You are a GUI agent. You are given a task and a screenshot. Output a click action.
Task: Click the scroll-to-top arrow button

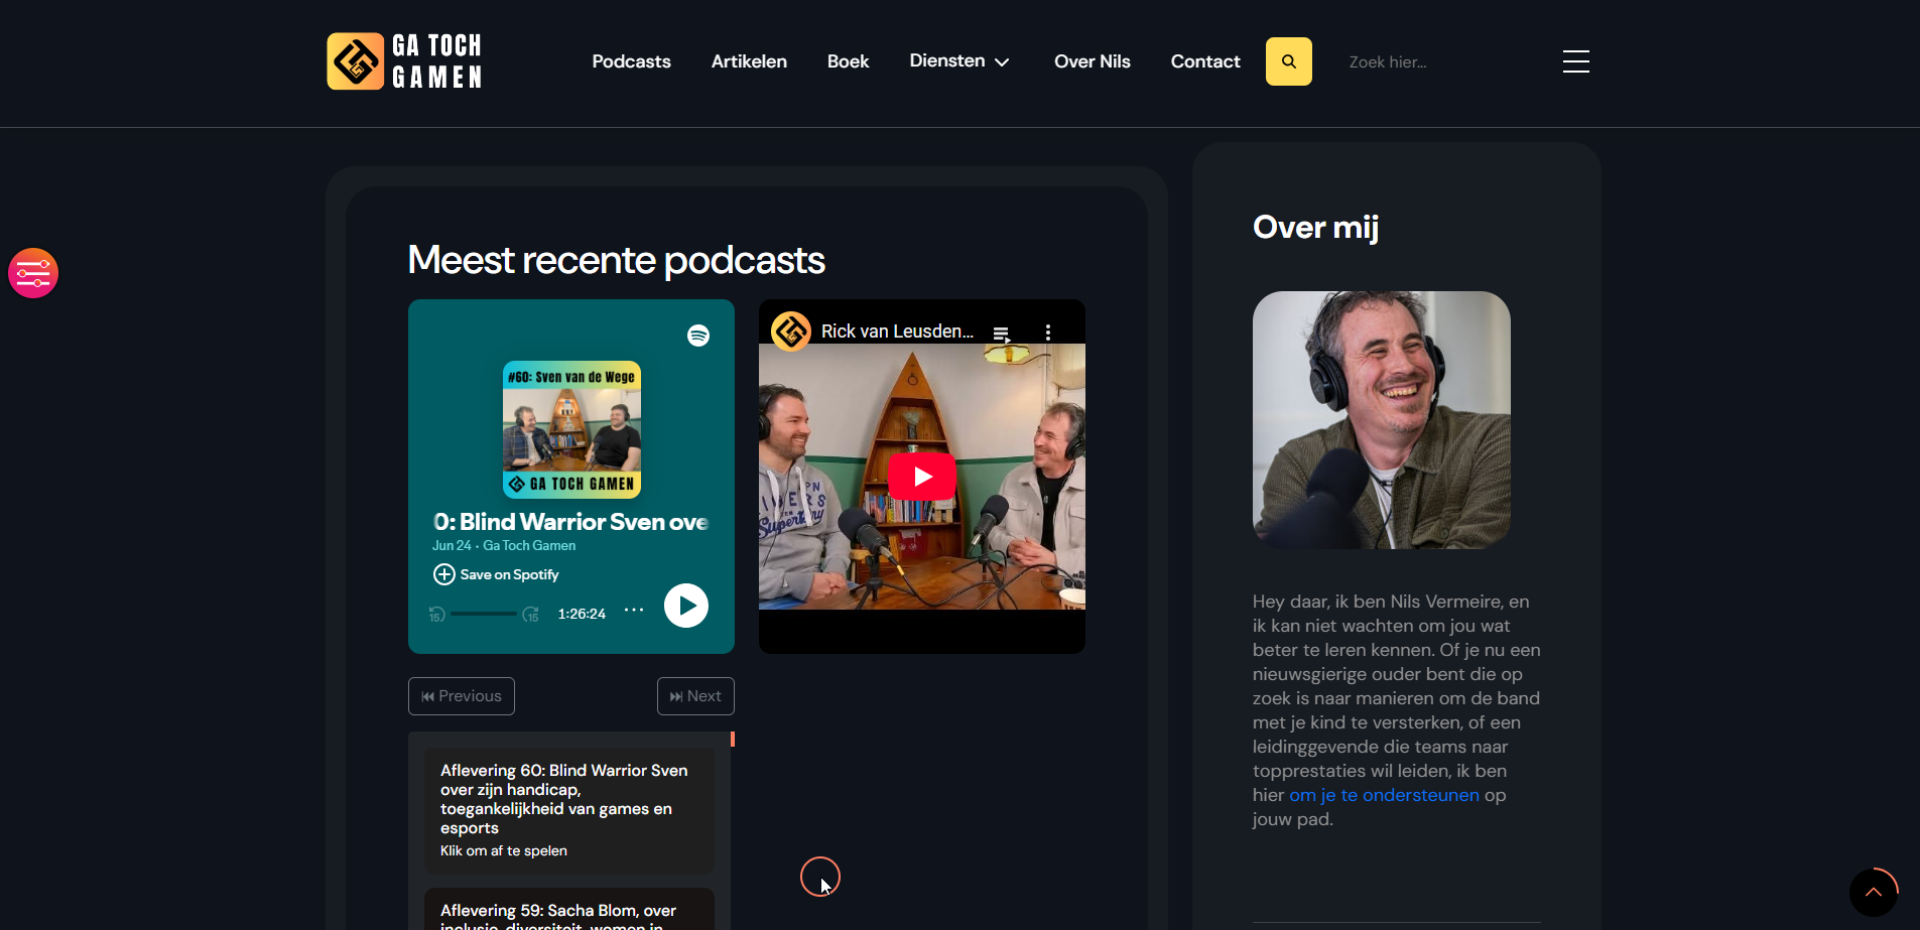pos(1872,892)
